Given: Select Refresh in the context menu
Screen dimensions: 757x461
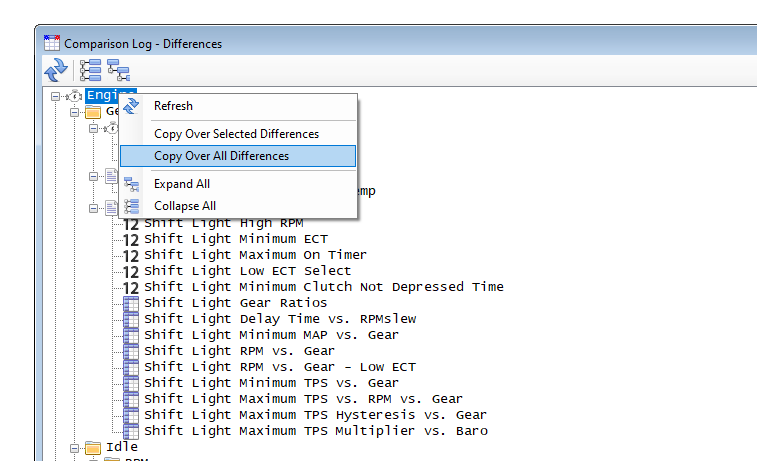Looking at the screenshot, I should 173,106.
